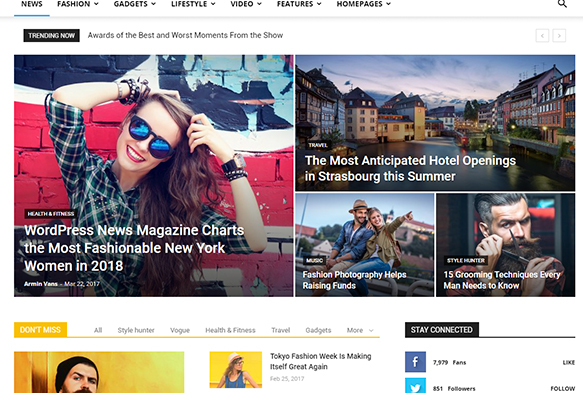Click the Health & Fitness category tag
The height and width of the screenshot is (393, 583).
tap(51, 214)
